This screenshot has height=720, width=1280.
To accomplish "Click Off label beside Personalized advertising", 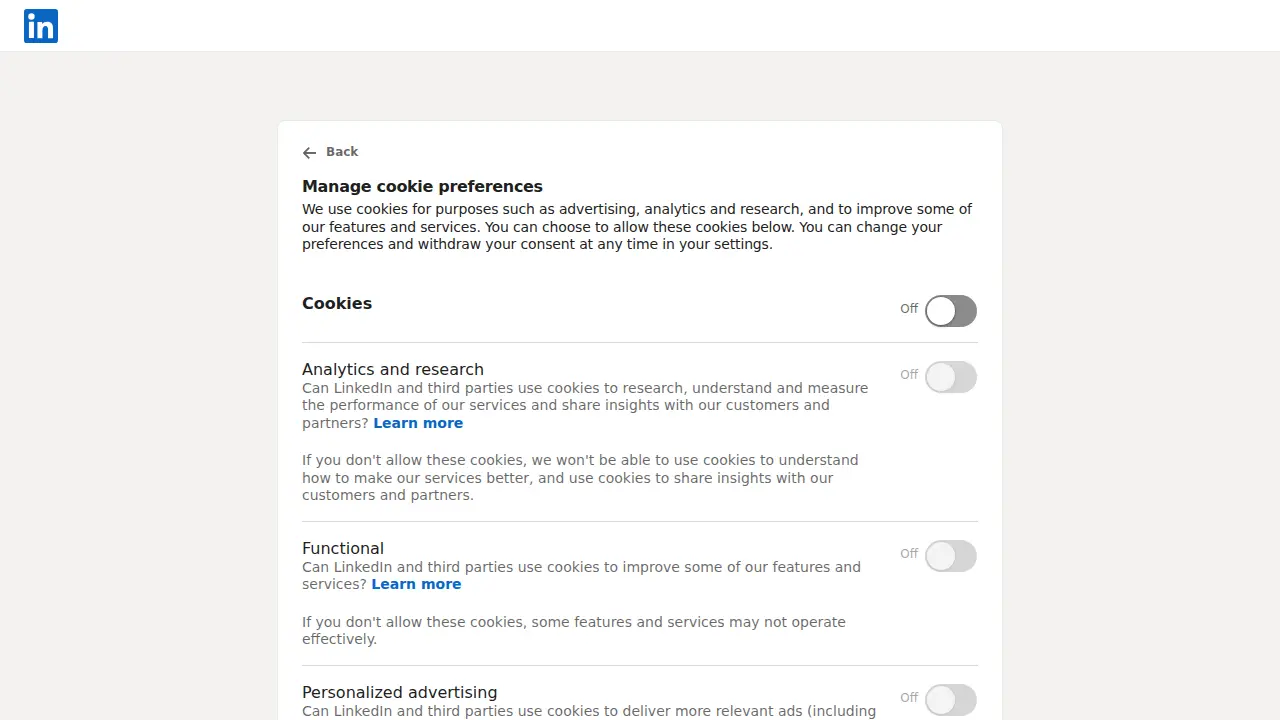I will click(x=909, y=698).
